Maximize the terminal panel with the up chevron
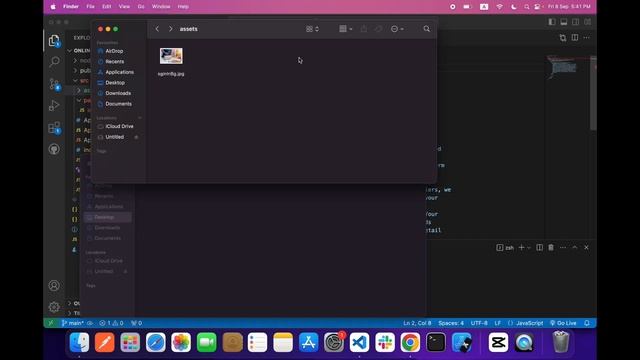This screenshot has height=360, width=640. click(575, 247)
